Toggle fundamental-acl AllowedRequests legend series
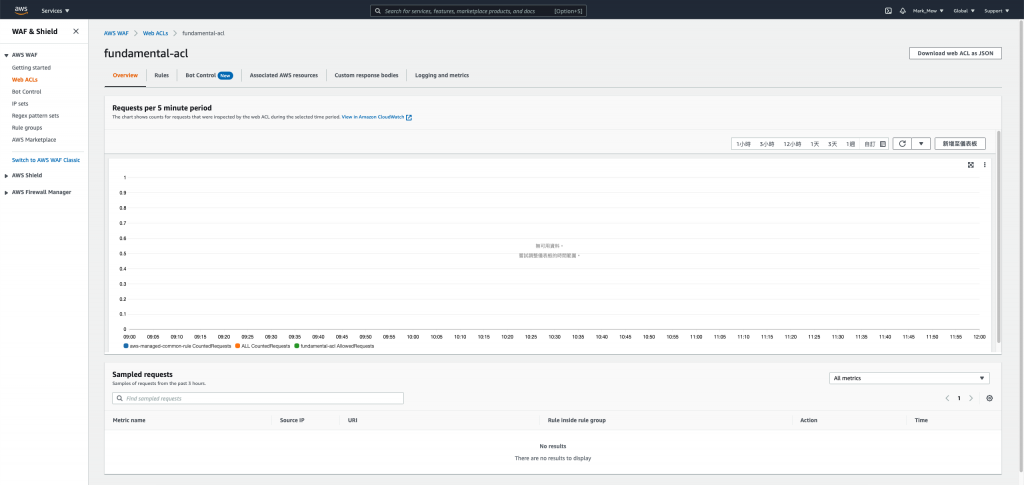This screenshot has width=1024, height=485. (x=334, y=346)
